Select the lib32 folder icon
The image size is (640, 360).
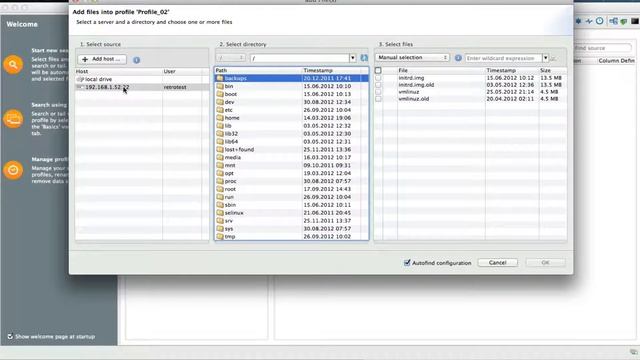pyautogui.click(x=220, y=133)
